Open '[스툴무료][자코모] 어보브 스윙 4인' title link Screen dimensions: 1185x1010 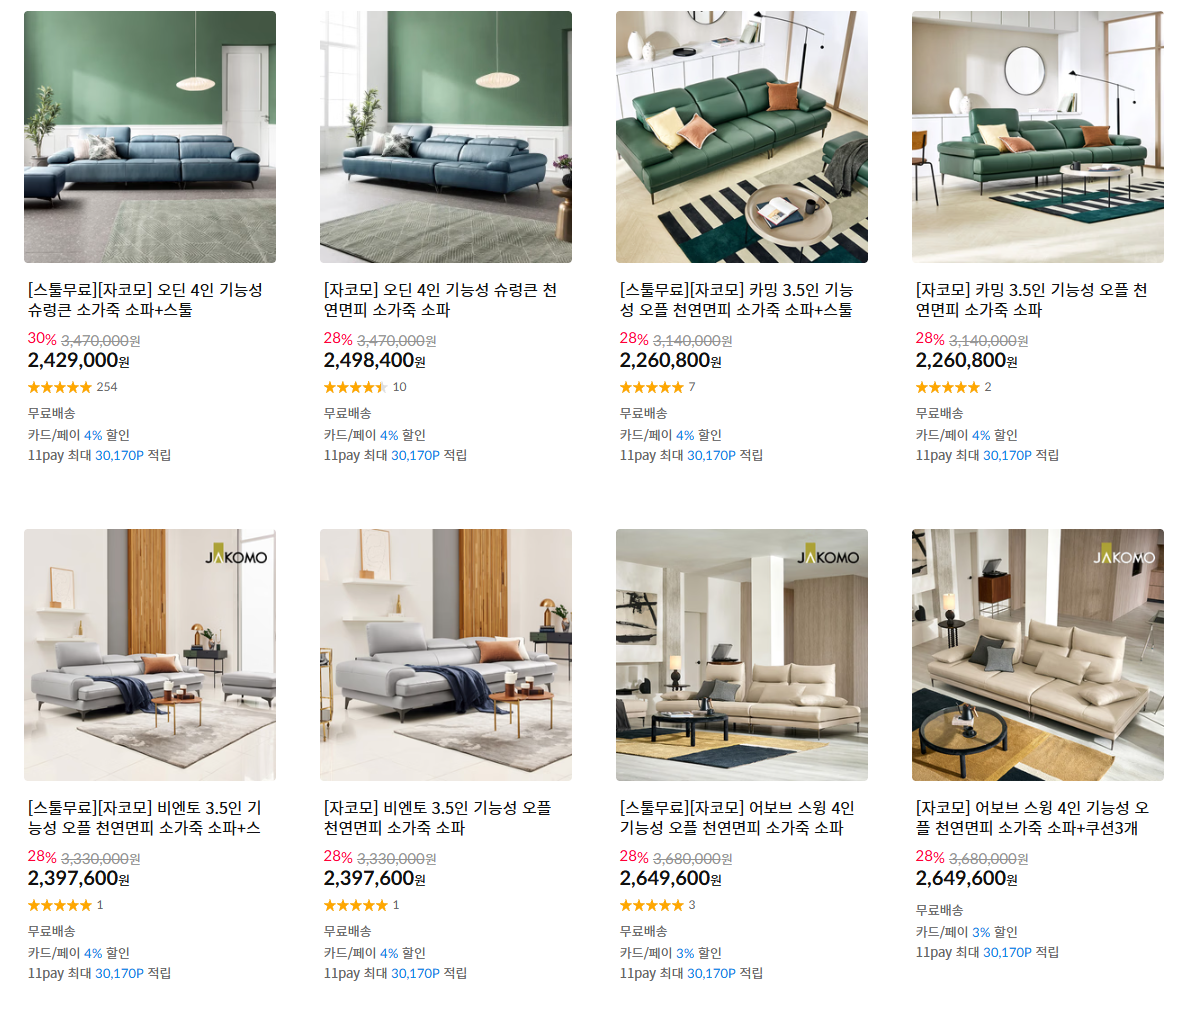(x=737, y=818)
